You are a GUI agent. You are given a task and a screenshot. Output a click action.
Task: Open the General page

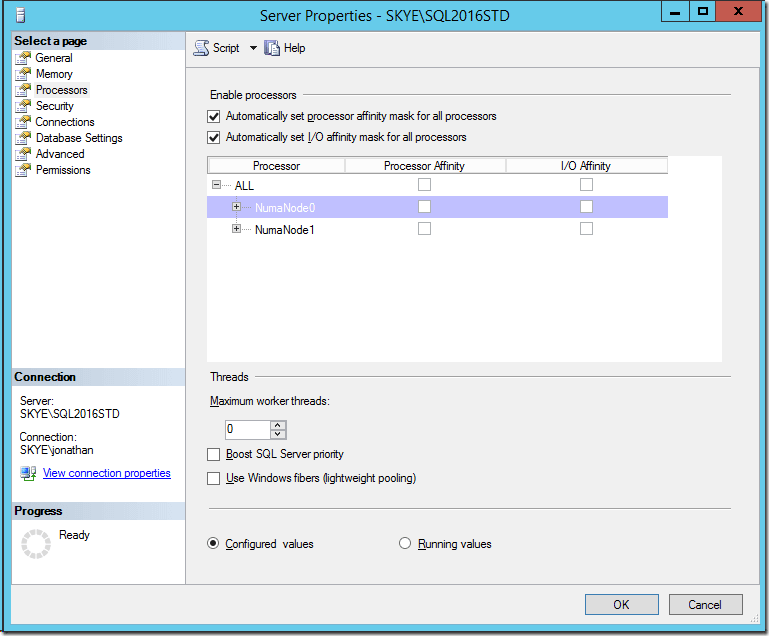pos(54,58)
